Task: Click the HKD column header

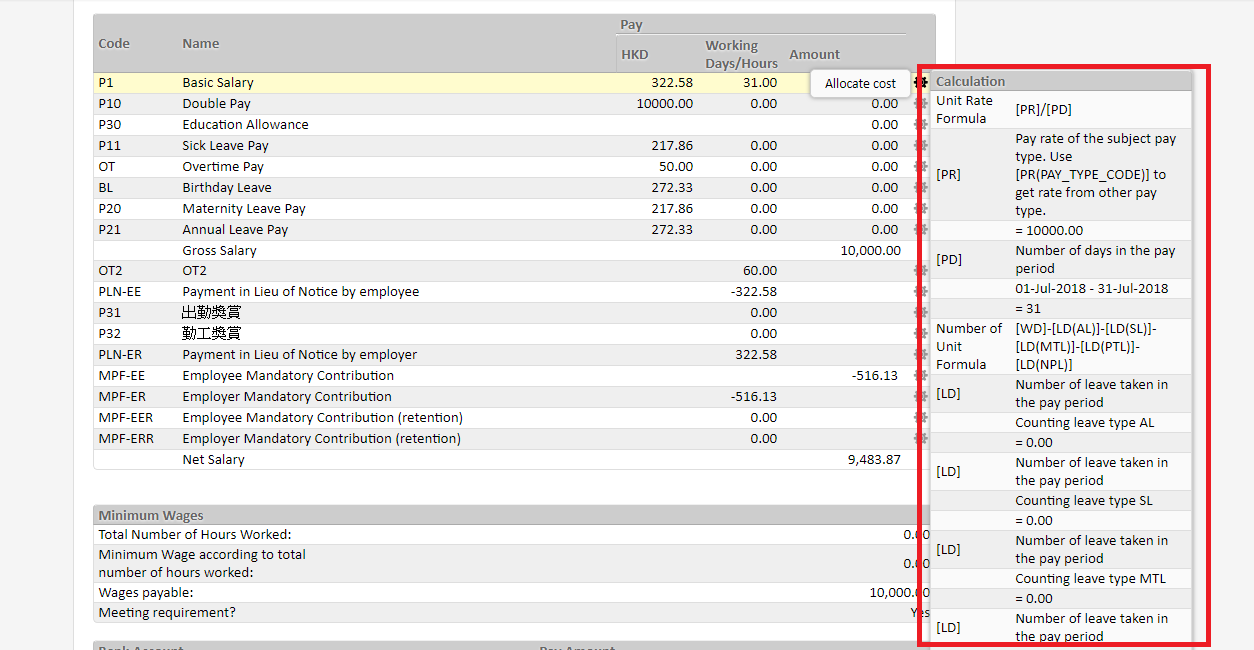Action: pos(635,55)
